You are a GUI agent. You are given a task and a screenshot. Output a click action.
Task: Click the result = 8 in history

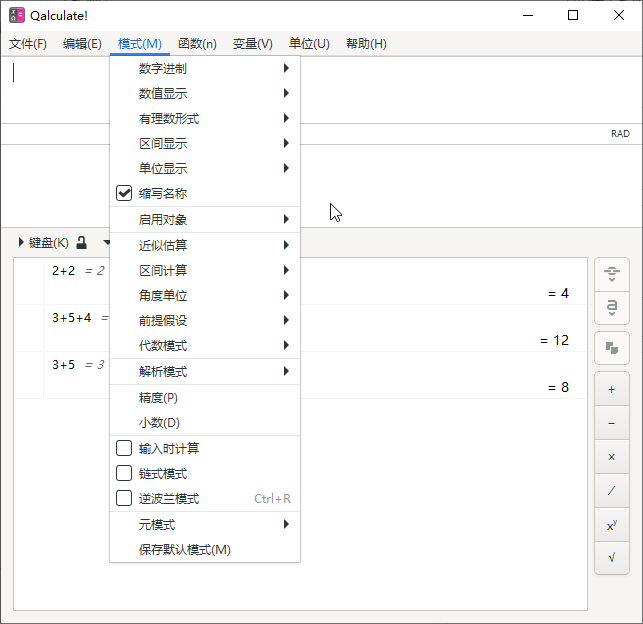click(x=558, y=387)
